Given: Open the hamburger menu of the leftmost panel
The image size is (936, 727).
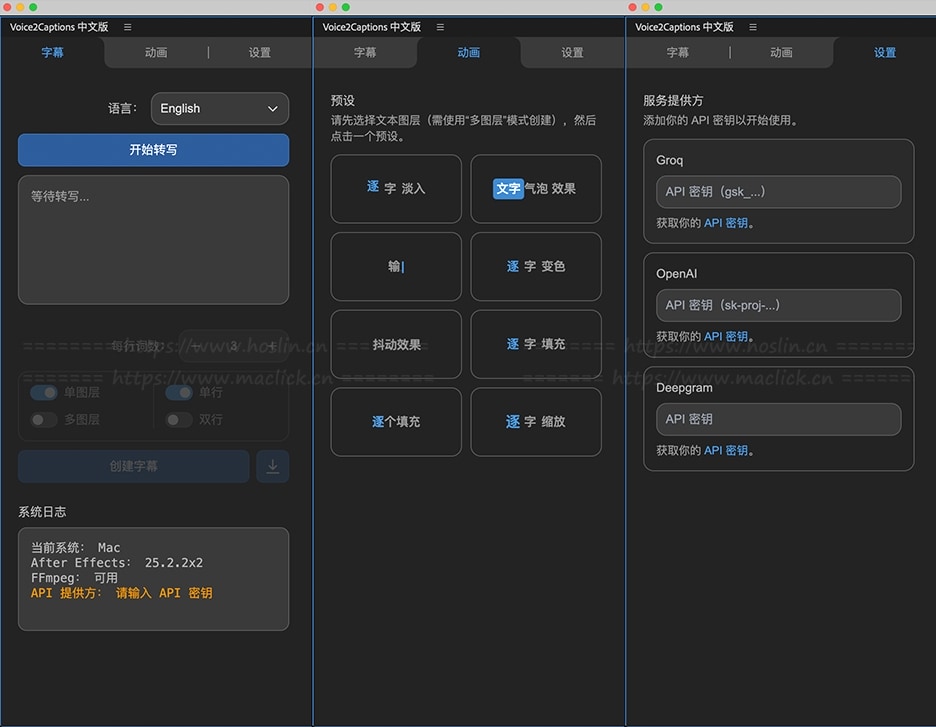Looking at the screenshot, I should pos(127,27).
